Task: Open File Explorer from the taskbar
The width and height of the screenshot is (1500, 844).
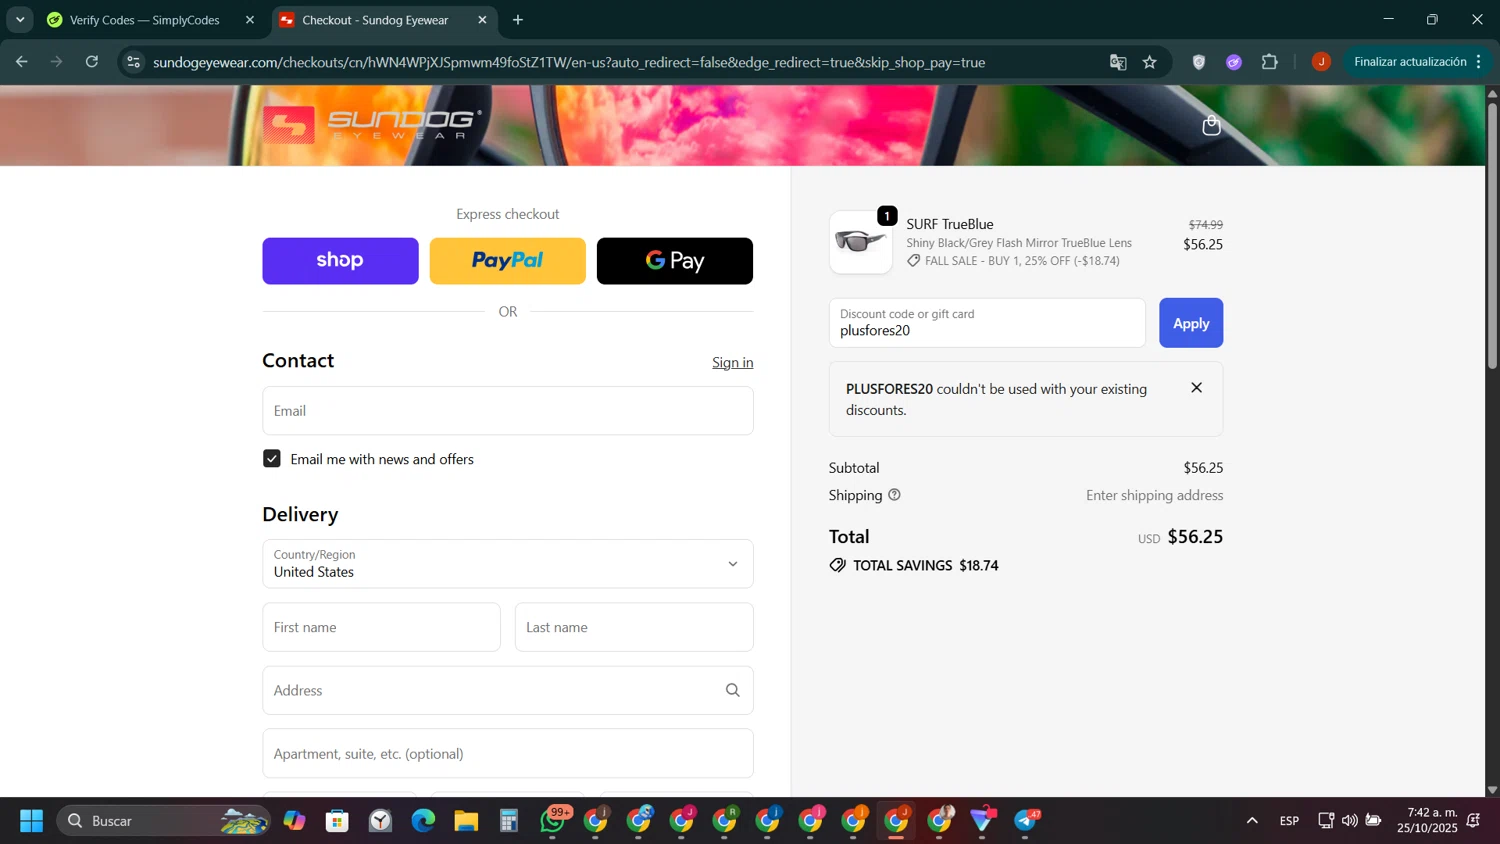Action: 466,821
